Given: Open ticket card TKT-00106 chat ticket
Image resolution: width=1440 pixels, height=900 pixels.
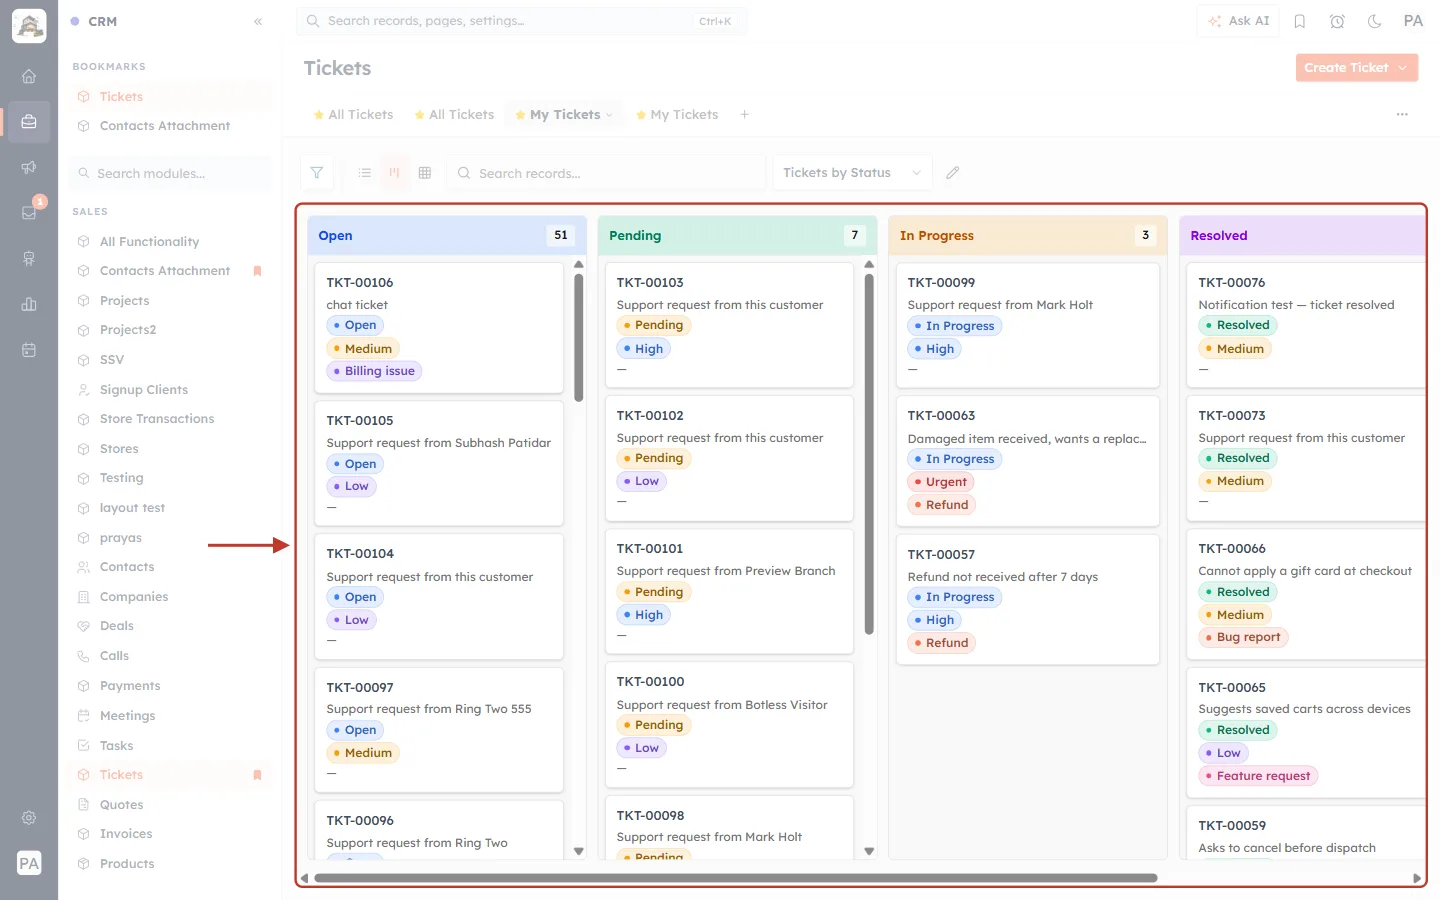Looking at the screenshot, I should [439, 327].
